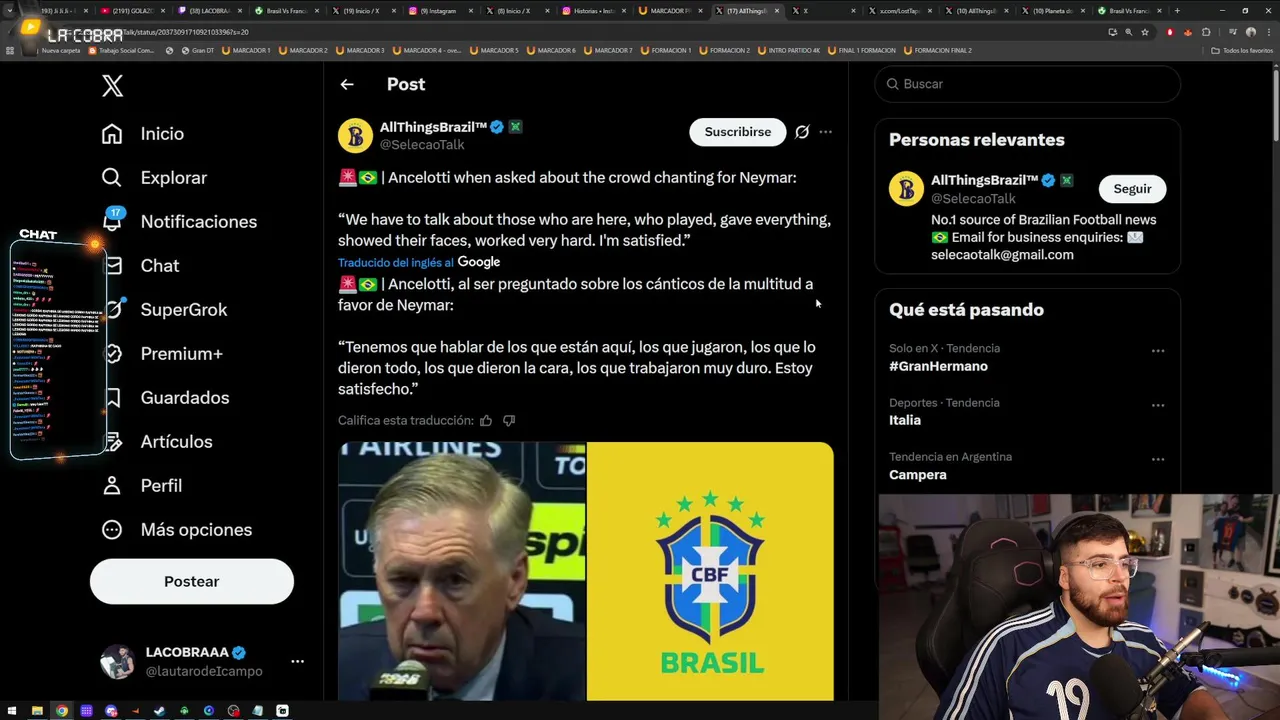Screen dimensions: 1280x720
Task: Click the AllThingsBrazil post avatar
Action: [x=355, y=135]
